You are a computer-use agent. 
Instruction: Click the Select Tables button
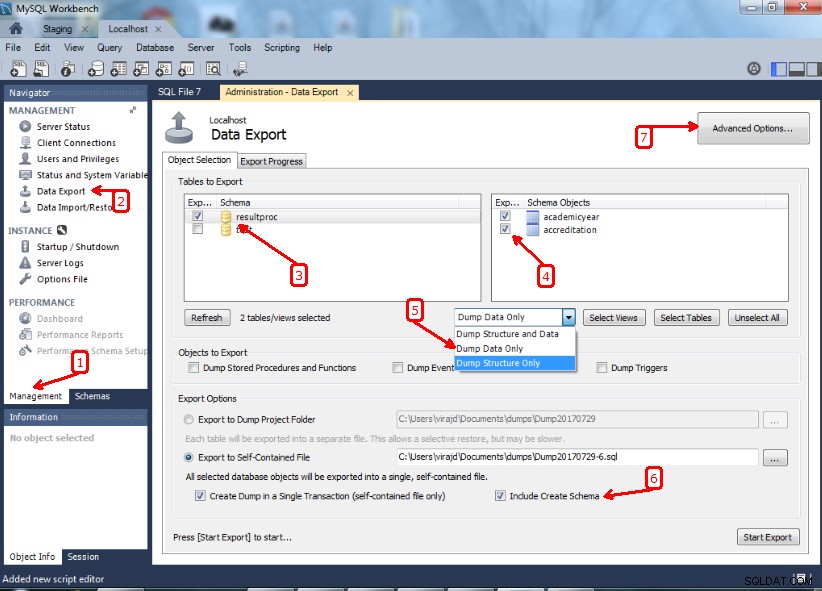(x=686, y=318)
